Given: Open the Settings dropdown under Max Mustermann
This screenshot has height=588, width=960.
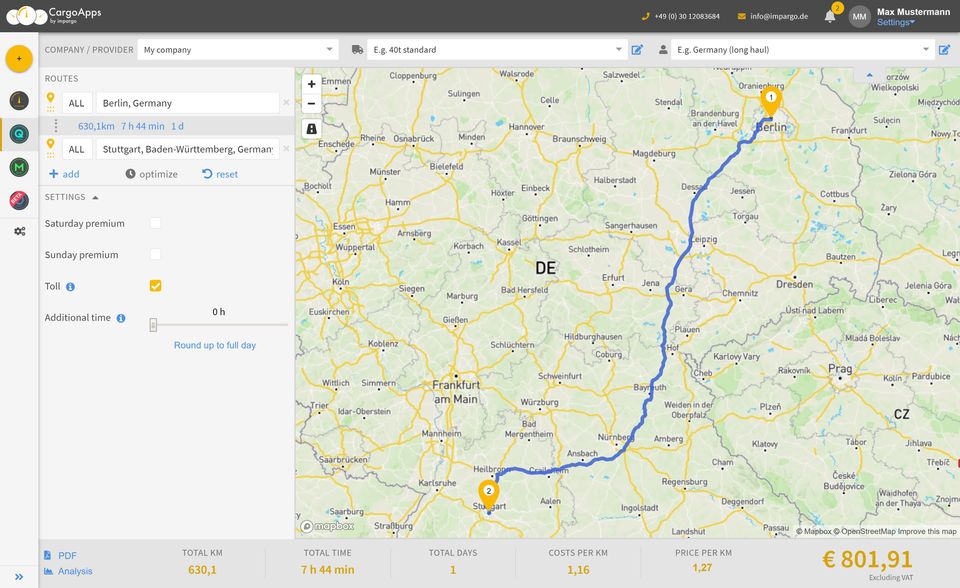Looking at the screenshot, I should click(896, 22).
